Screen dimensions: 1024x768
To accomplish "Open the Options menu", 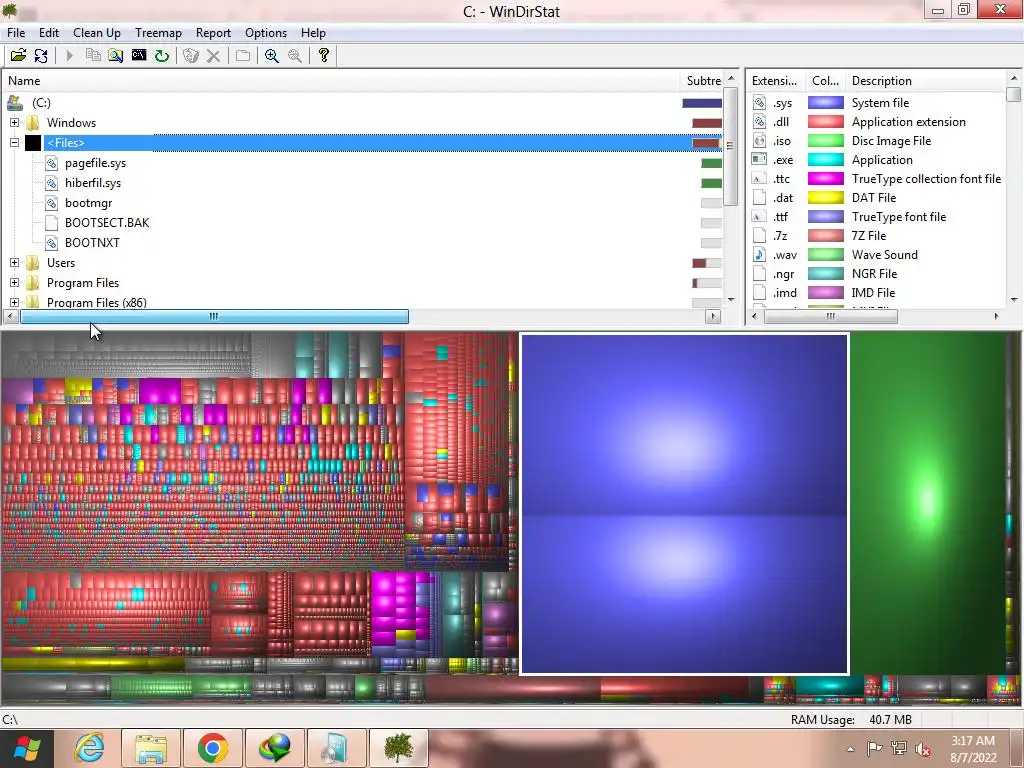I will click(x=266, y=33).
